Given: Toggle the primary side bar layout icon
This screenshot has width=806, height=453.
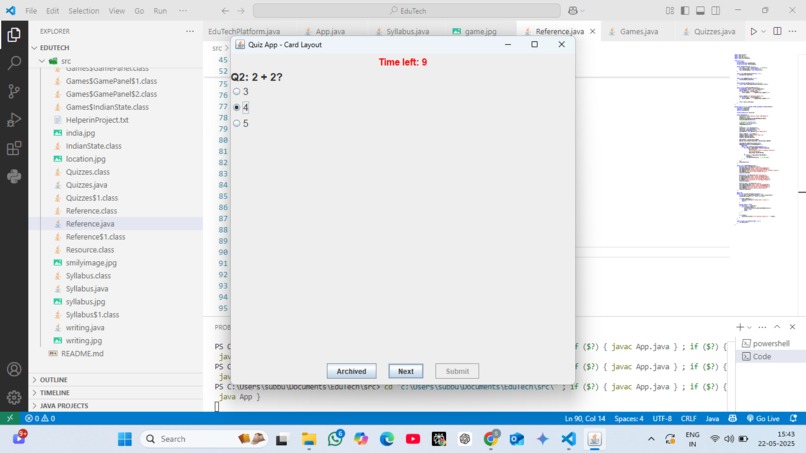Looking at the screenshot, I should click(685, 11).
